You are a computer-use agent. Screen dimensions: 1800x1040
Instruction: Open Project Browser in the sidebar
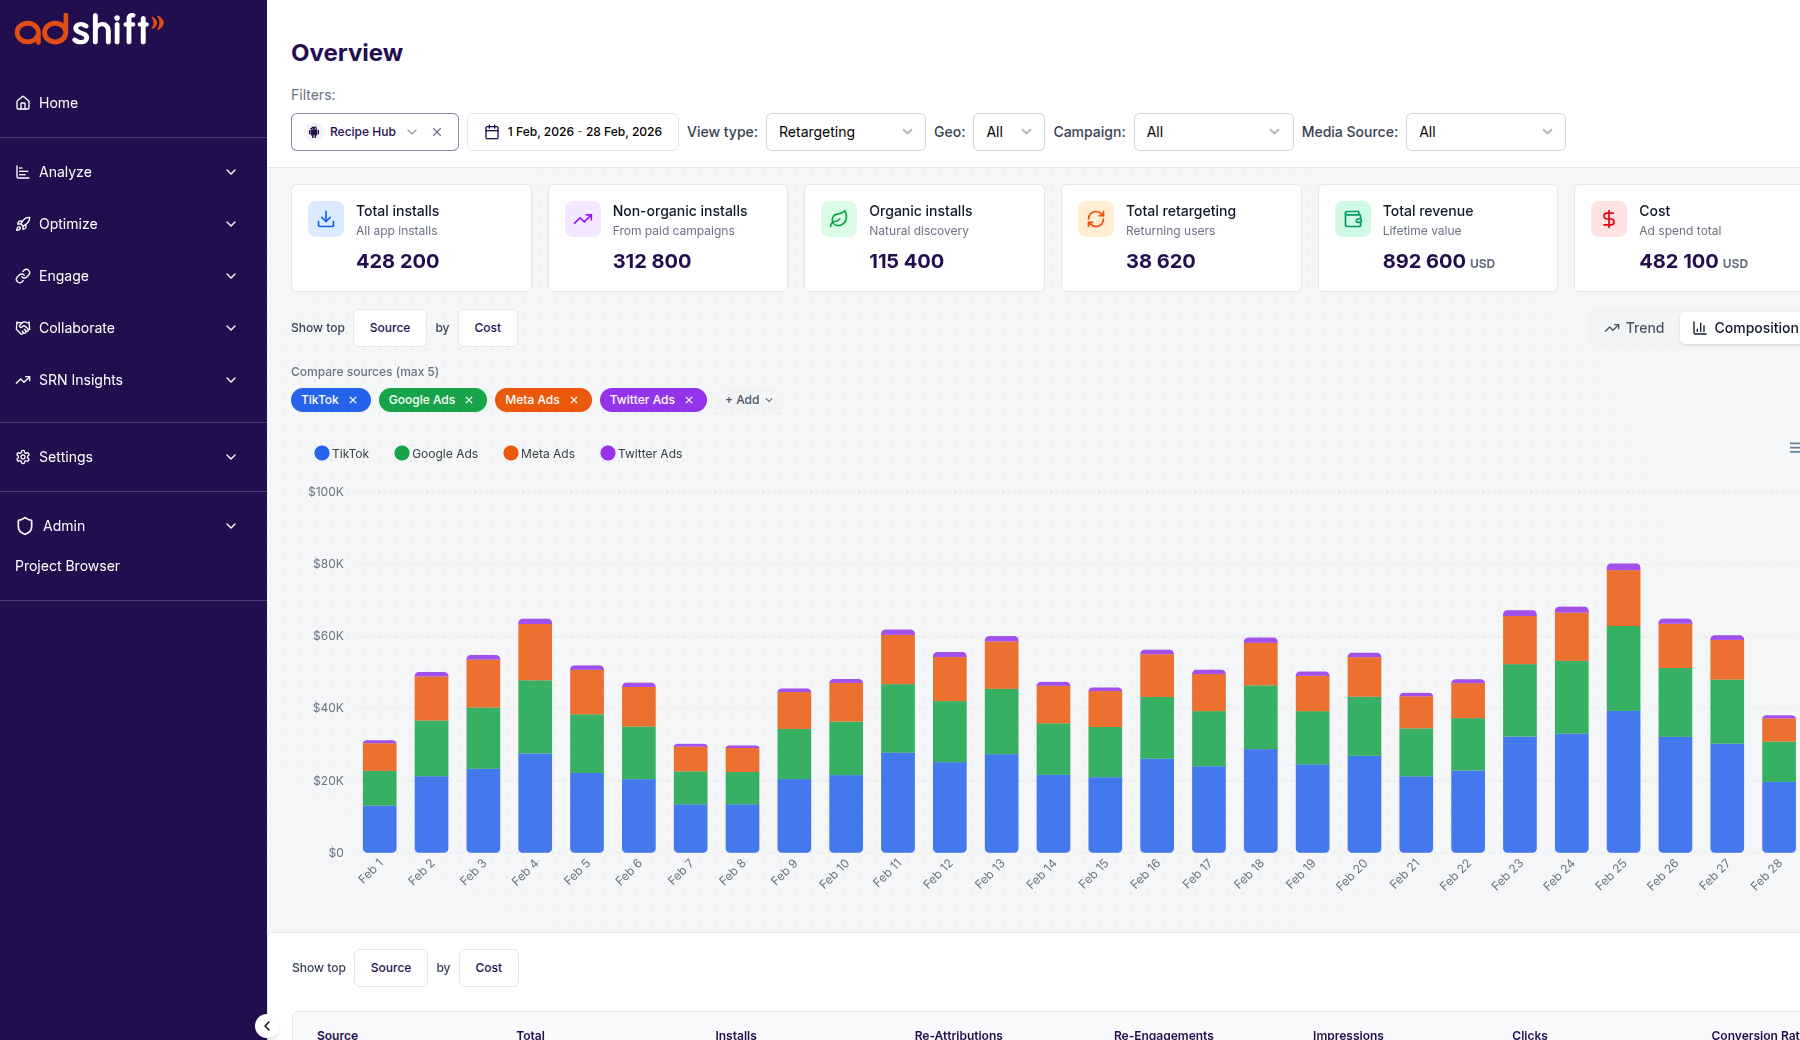click(67, 565)
